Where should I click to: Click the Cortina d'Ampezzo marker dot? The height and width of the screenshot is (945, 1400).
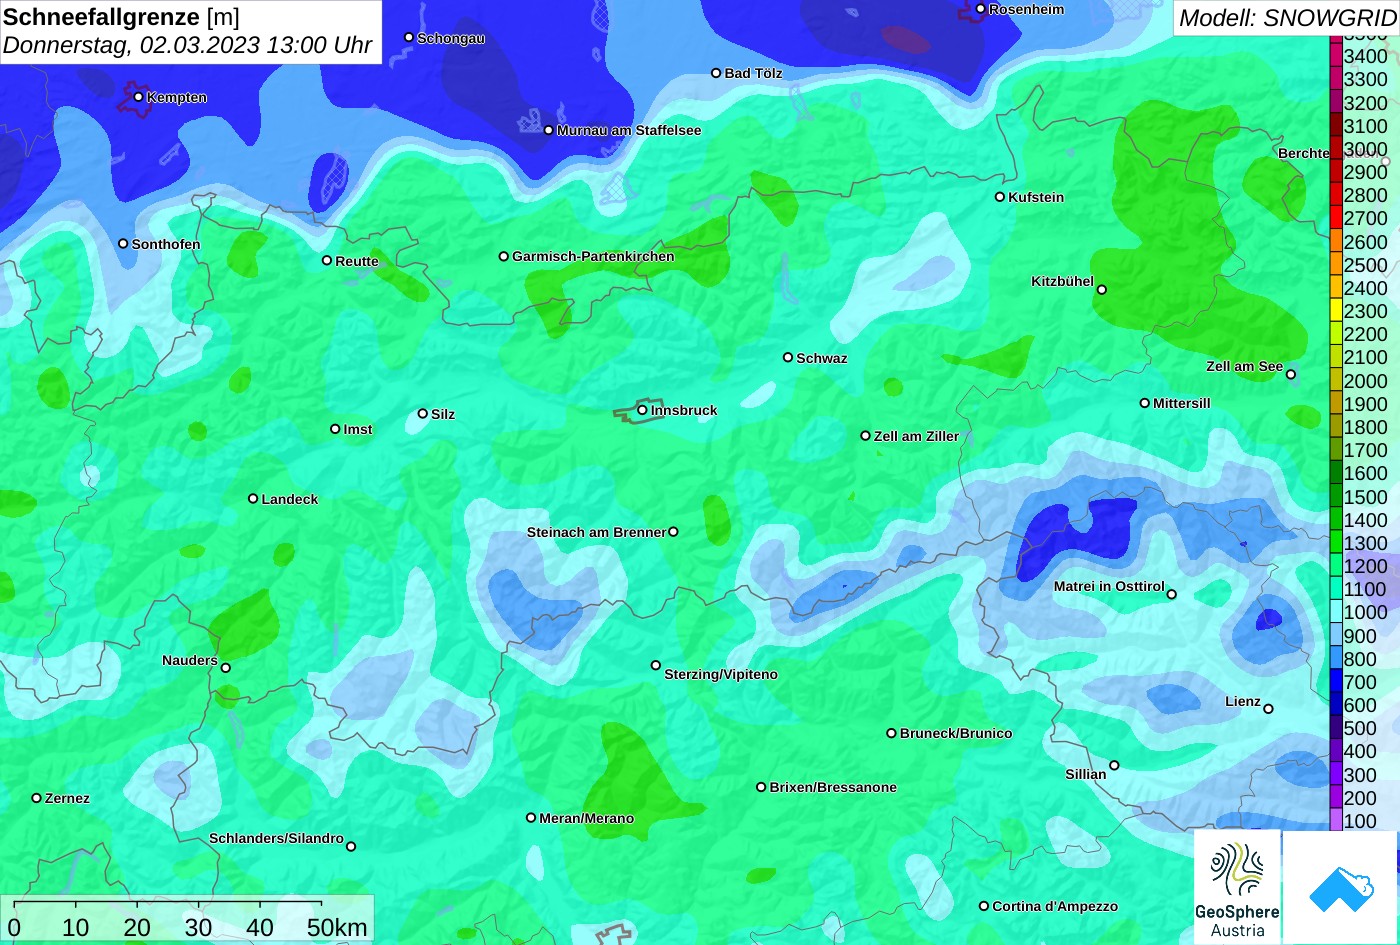[984, 906]
